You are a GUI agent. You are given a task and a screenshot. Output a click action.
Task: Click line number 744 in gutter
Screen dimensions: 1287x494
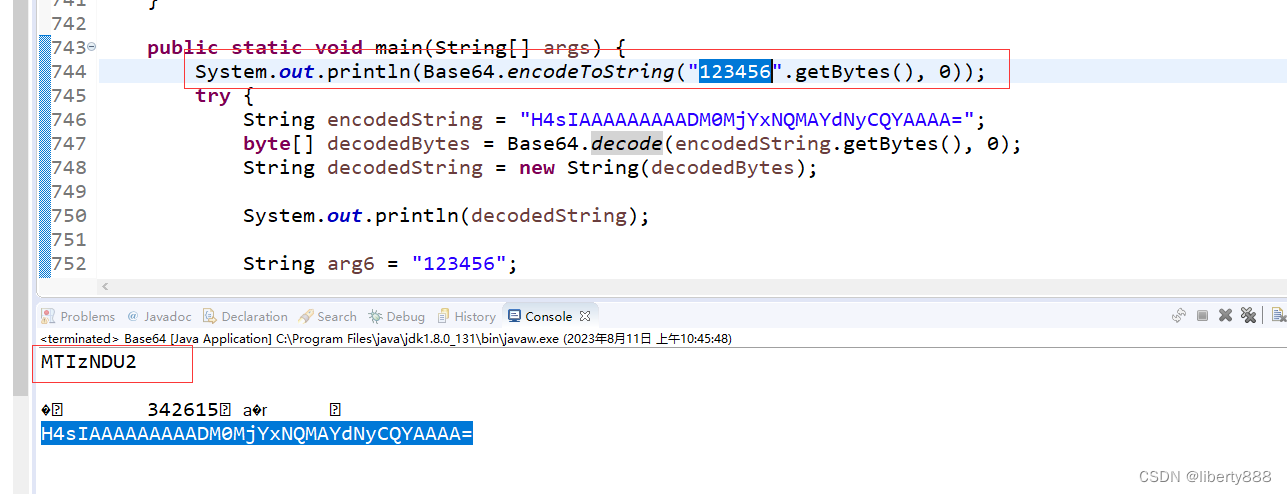point(68,71)
